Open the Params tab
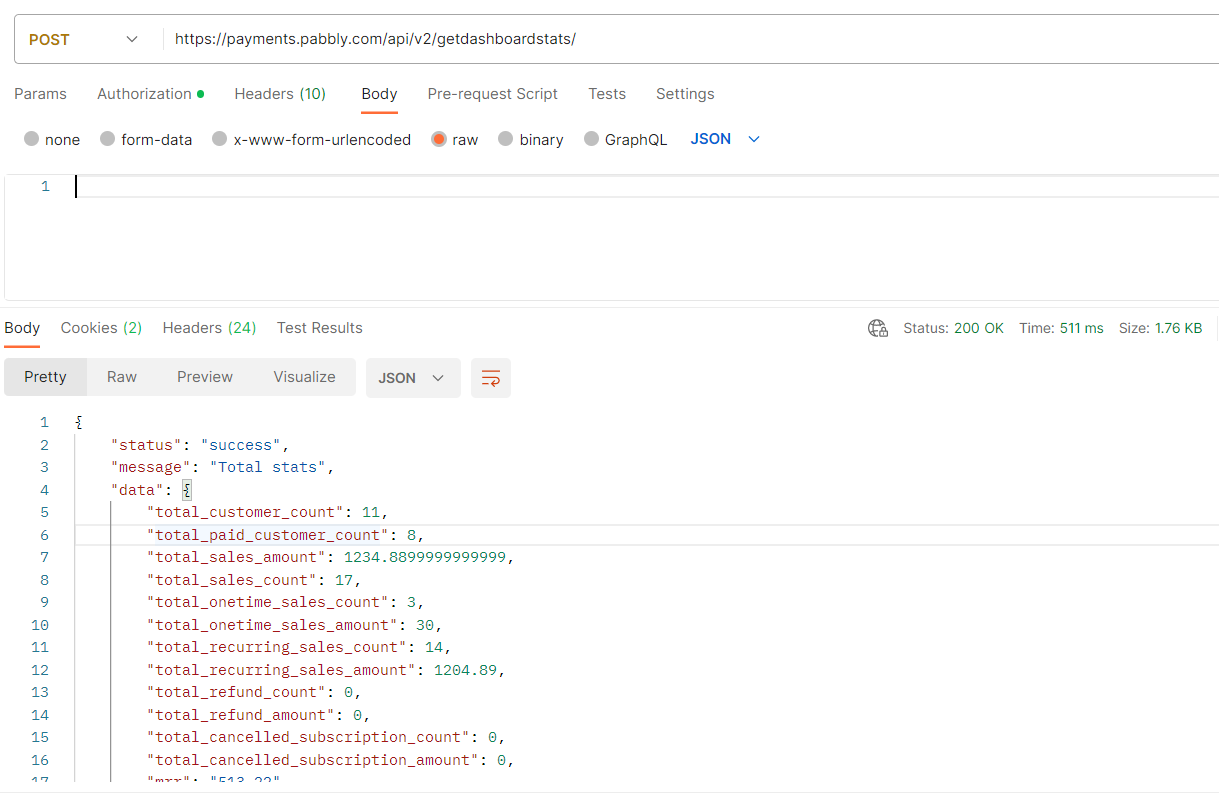1219x806 pixels. tap(40, 94)
